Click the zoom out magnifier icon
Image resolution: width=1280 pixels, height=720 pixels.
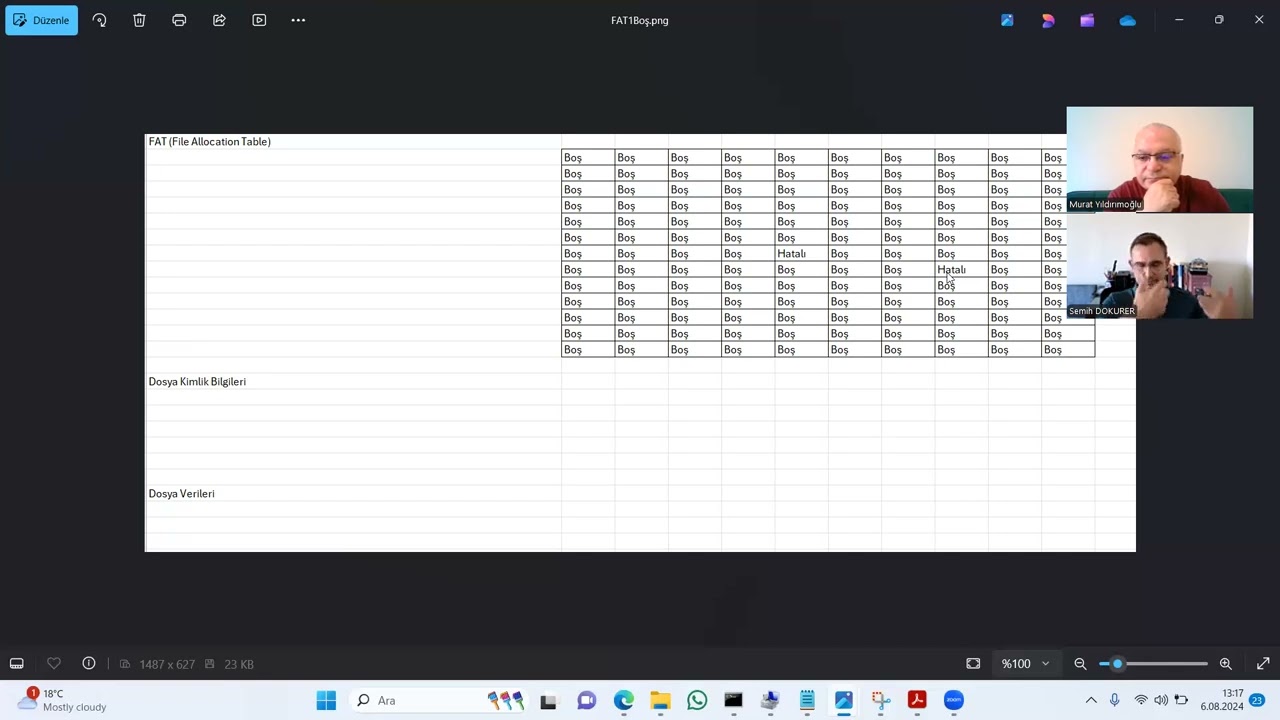pos(1080,663)
